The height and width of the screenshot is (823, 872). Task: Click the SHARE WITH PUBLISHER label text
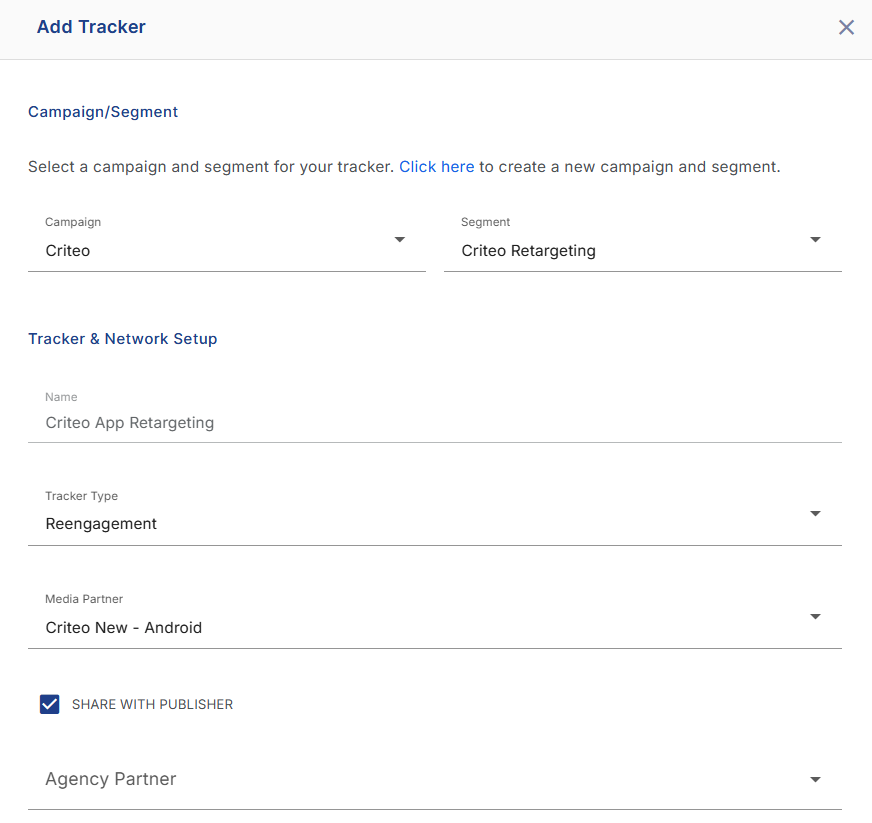152,705
